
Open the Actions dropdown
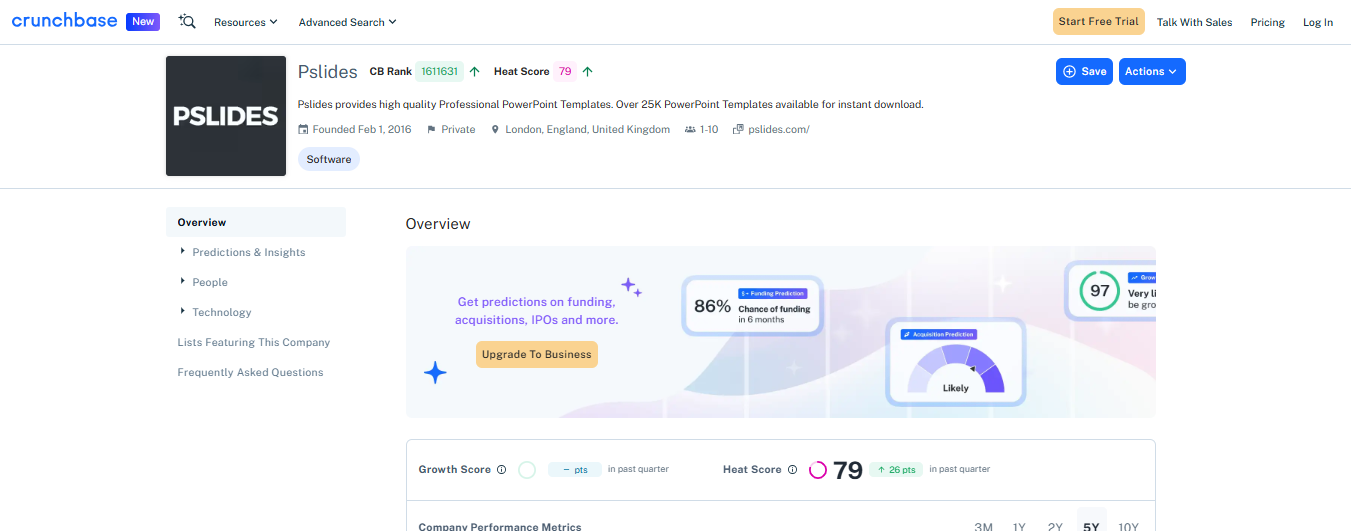pos(1152,71)
